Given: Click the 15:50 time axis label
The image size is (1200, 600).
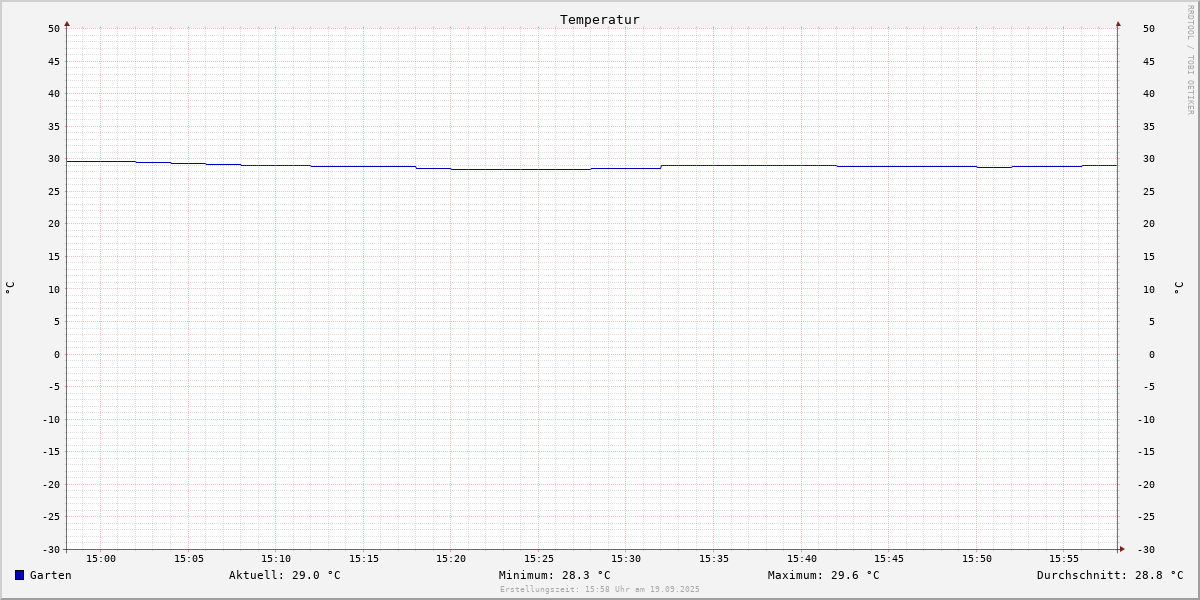Looking at the screenshot, I should (x=977, y=559).
